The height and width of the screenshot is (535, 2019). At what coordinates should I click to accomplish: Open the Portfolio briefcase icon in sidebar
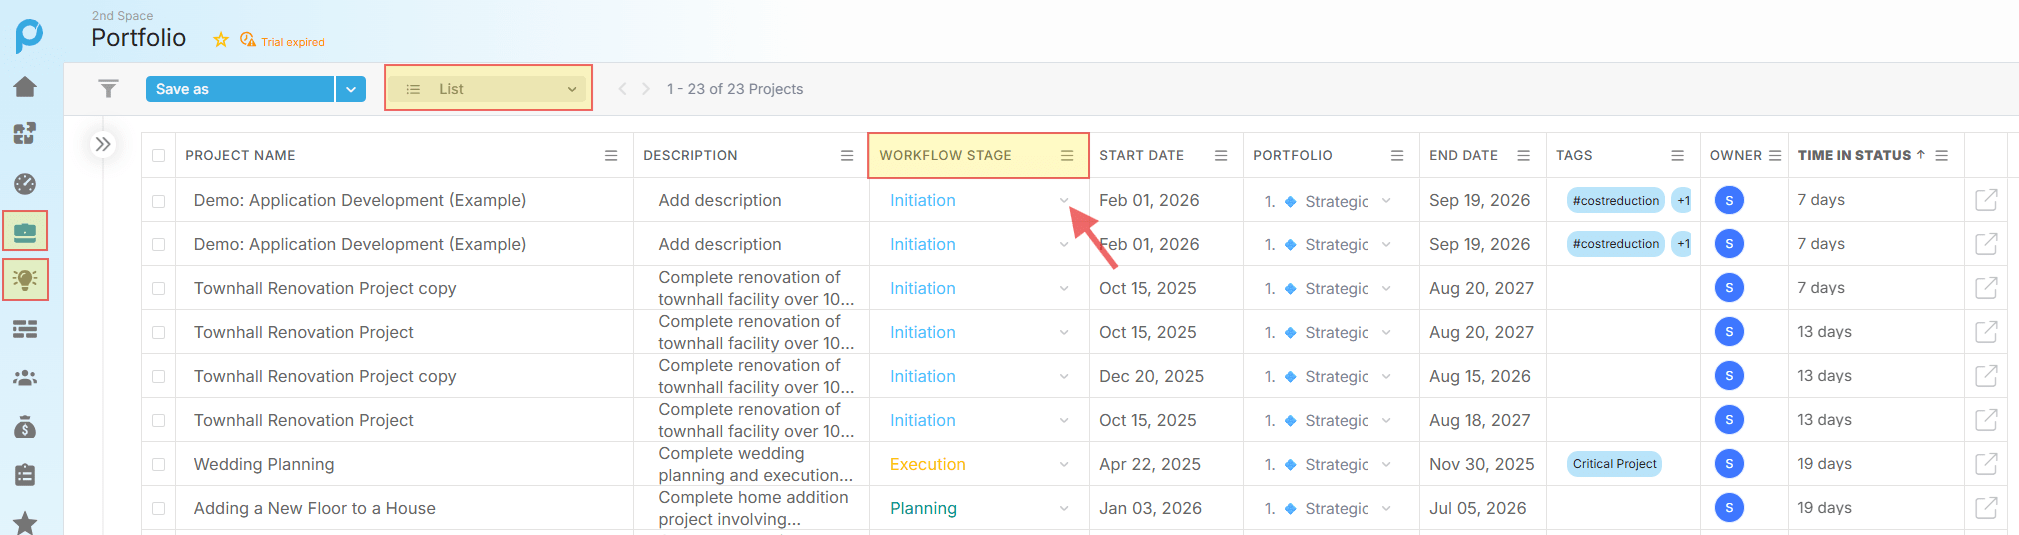pyautogui.click(x=25, y=232)
